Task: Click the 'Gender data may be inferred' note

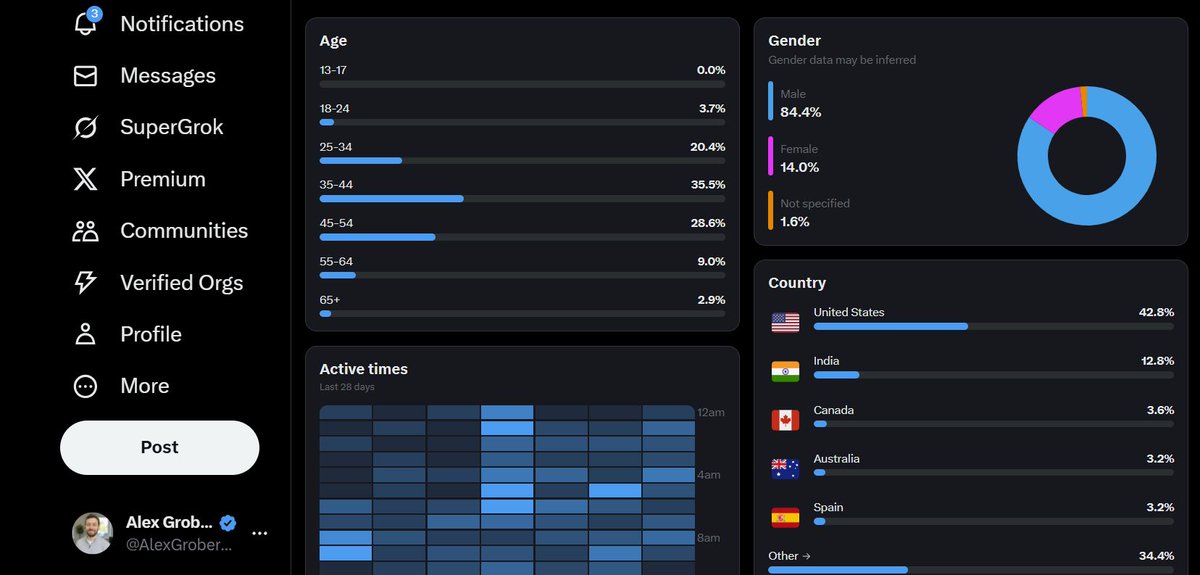Action: 842,60
